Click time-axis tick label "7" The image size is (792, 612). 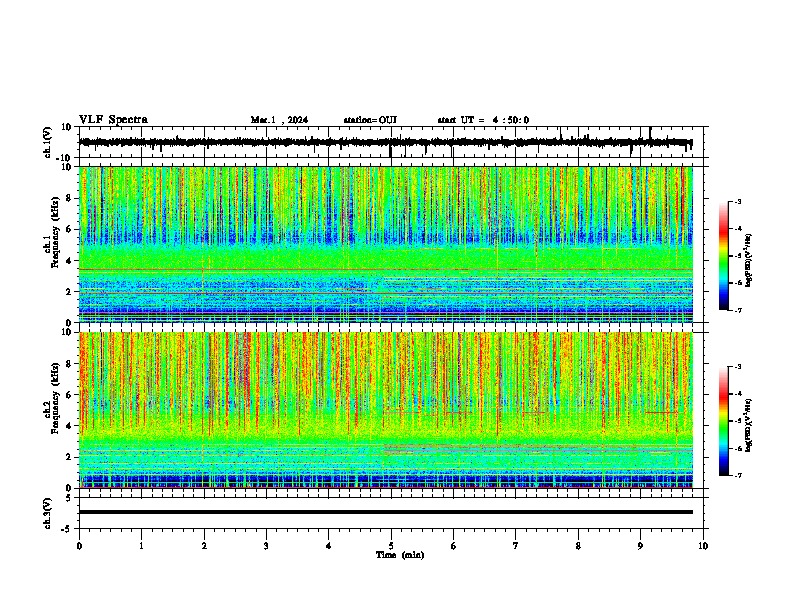(x=516, y=546)
